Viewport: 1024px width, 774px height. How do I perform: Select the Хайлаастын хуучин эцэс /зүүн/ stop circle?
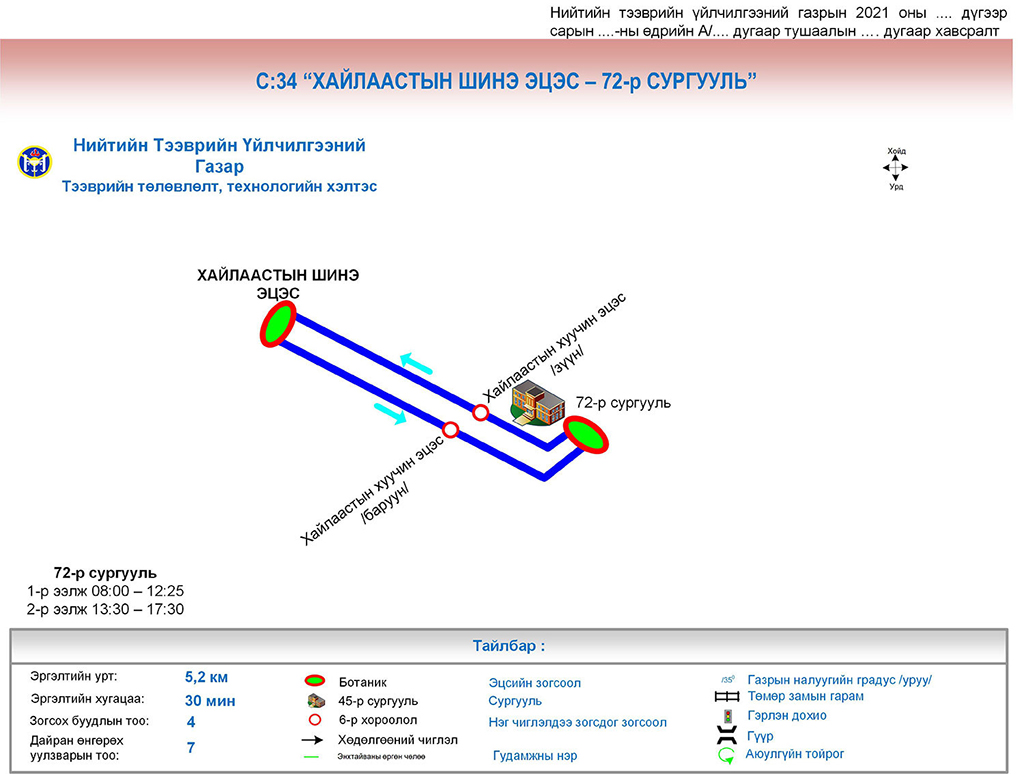(x=481, y=412)
